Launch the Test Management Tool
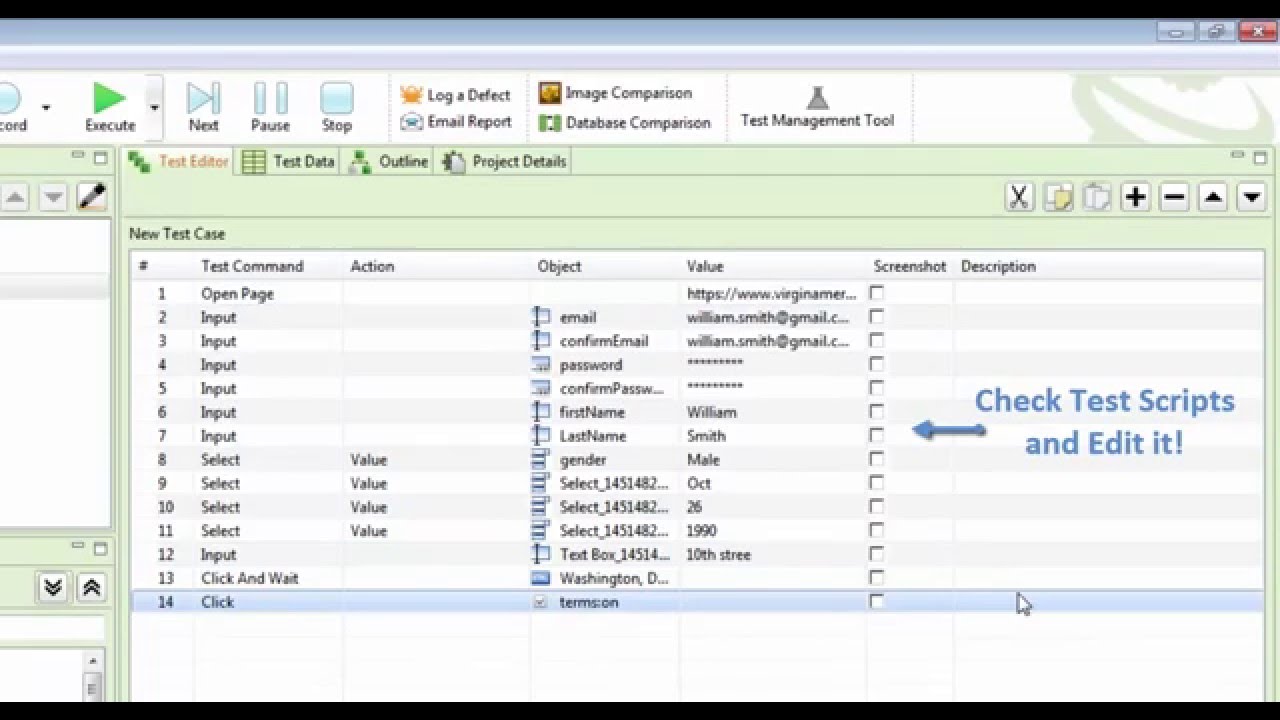This screenshot has width=1280, height=720. pos(817,109)
